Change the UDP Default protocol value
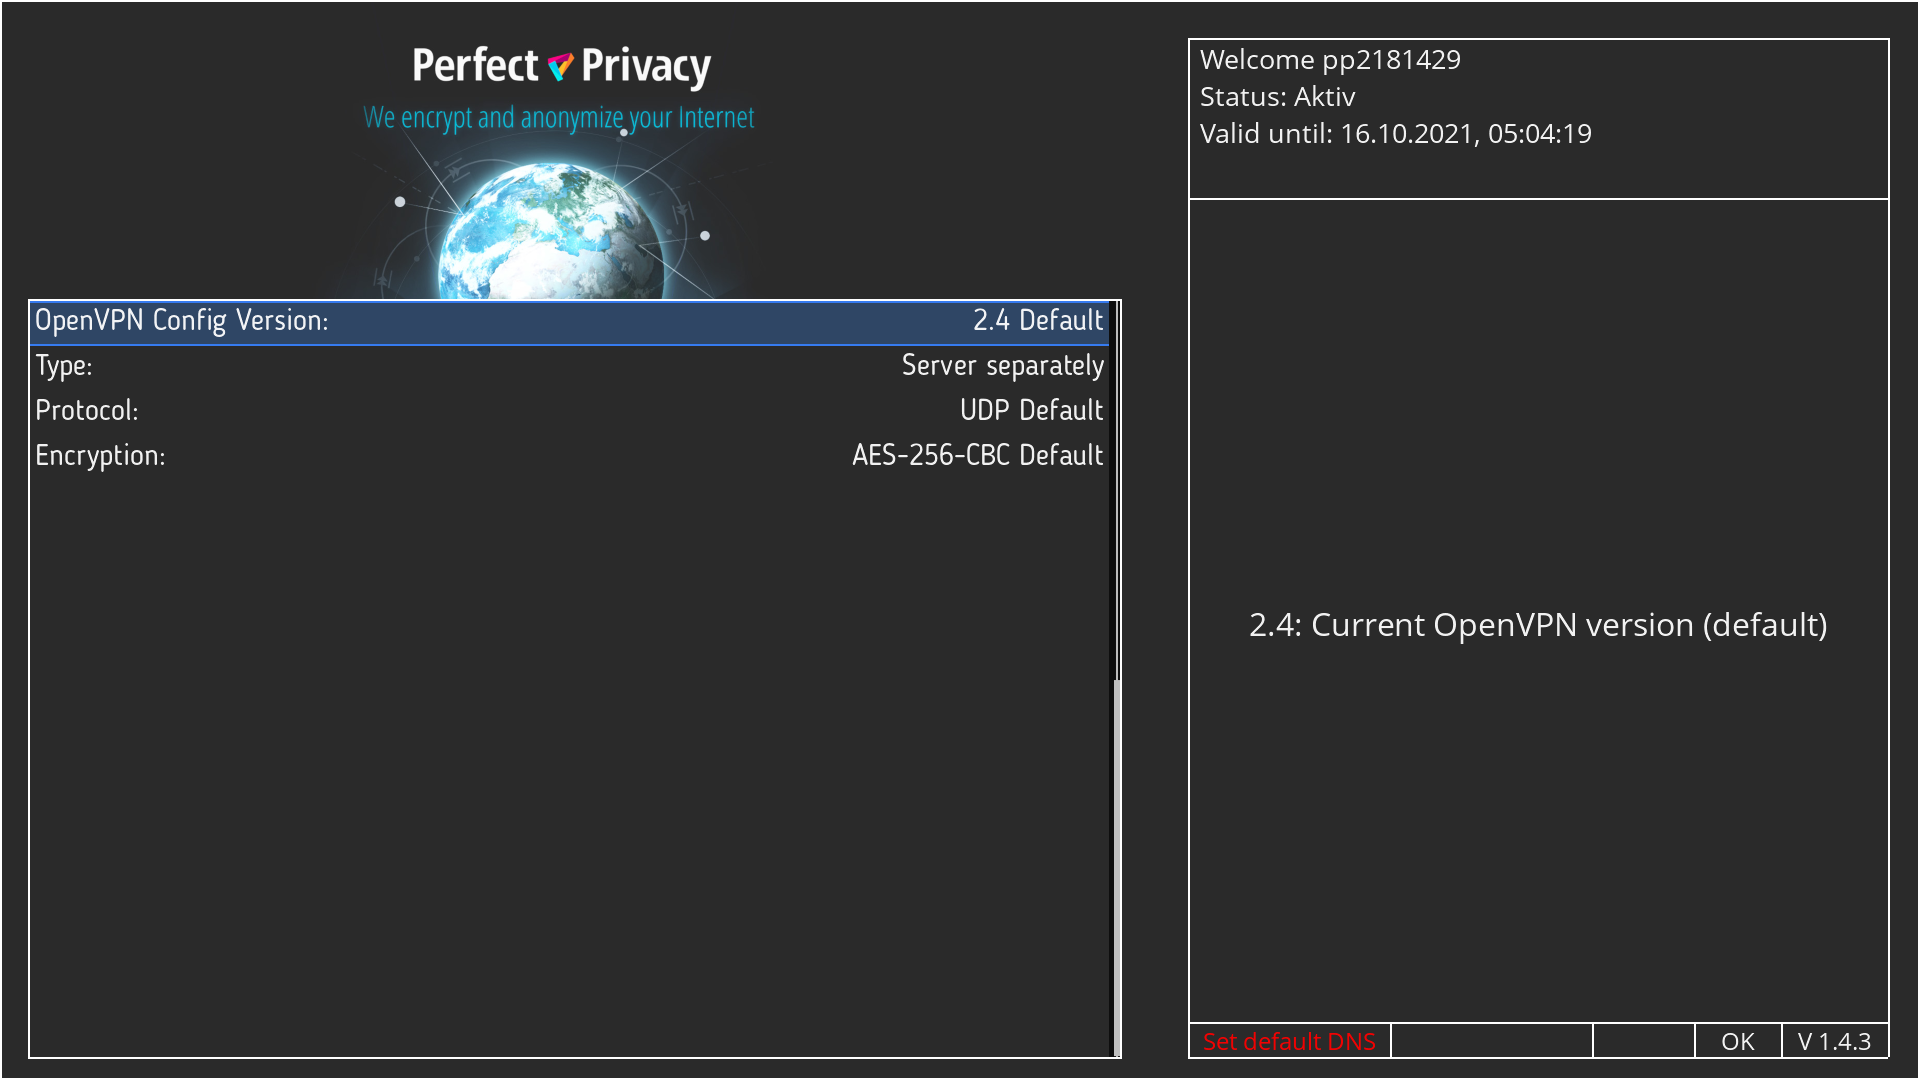Screen dimensions: 1920x1080 click(1031, 411)
